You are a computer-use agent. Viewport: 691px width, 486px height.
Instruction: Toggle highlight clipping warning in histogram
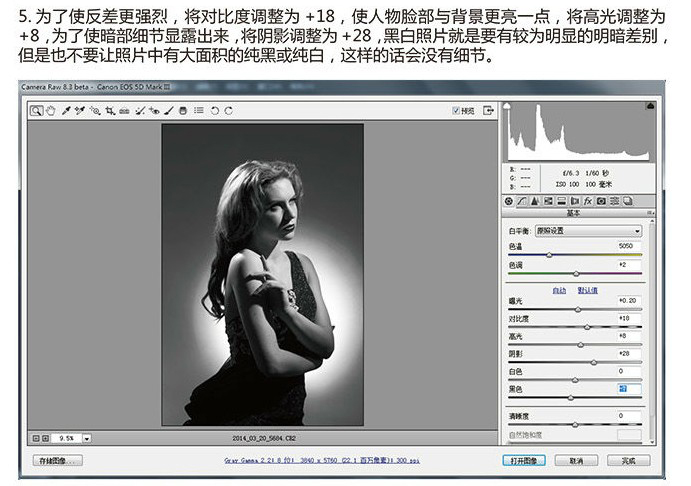pos(650,106)
